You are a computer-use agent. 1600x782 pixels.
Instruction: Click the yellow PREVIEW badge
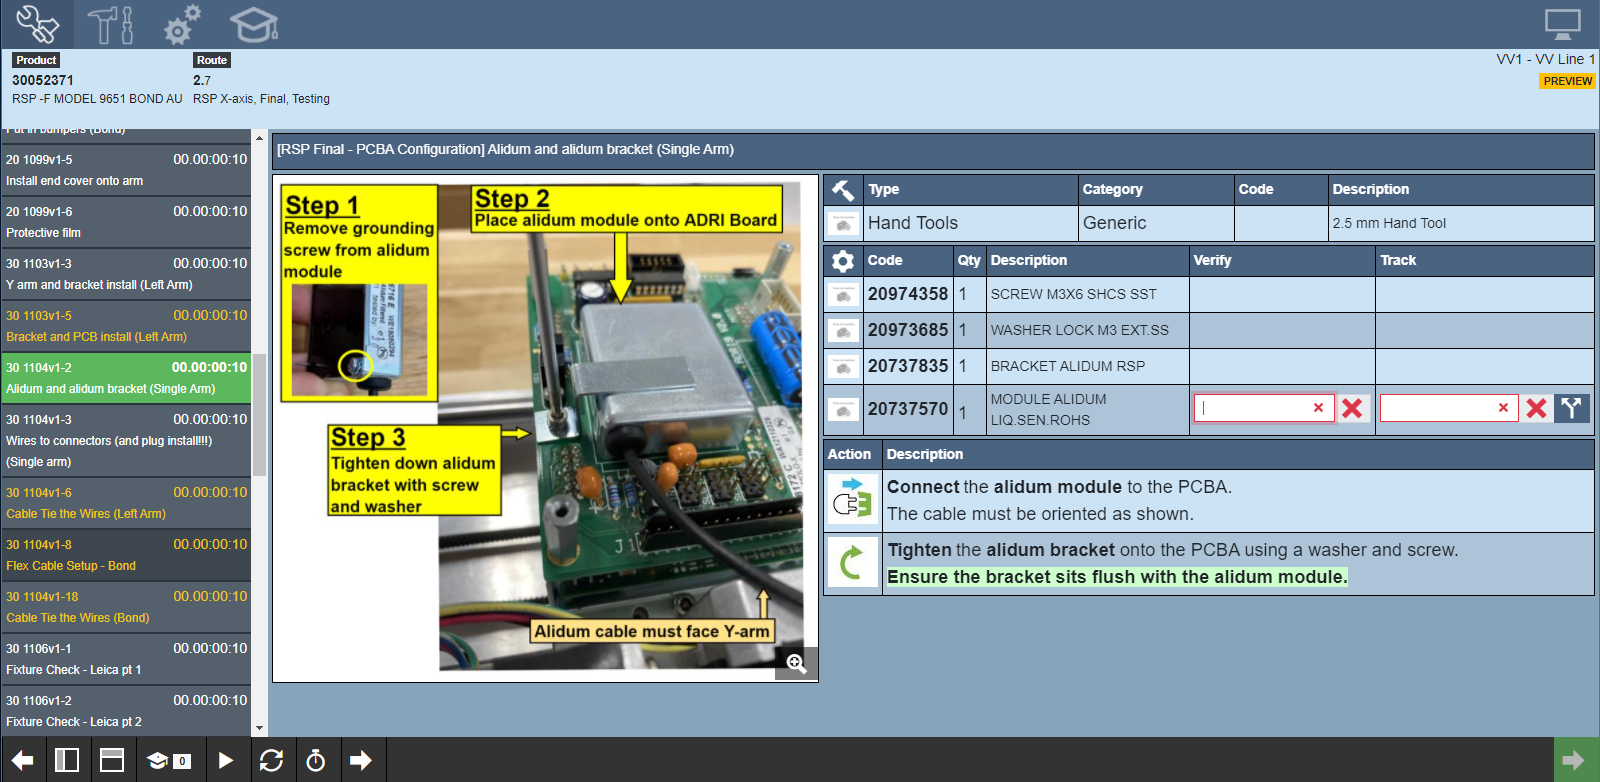tap(1567, 81)
